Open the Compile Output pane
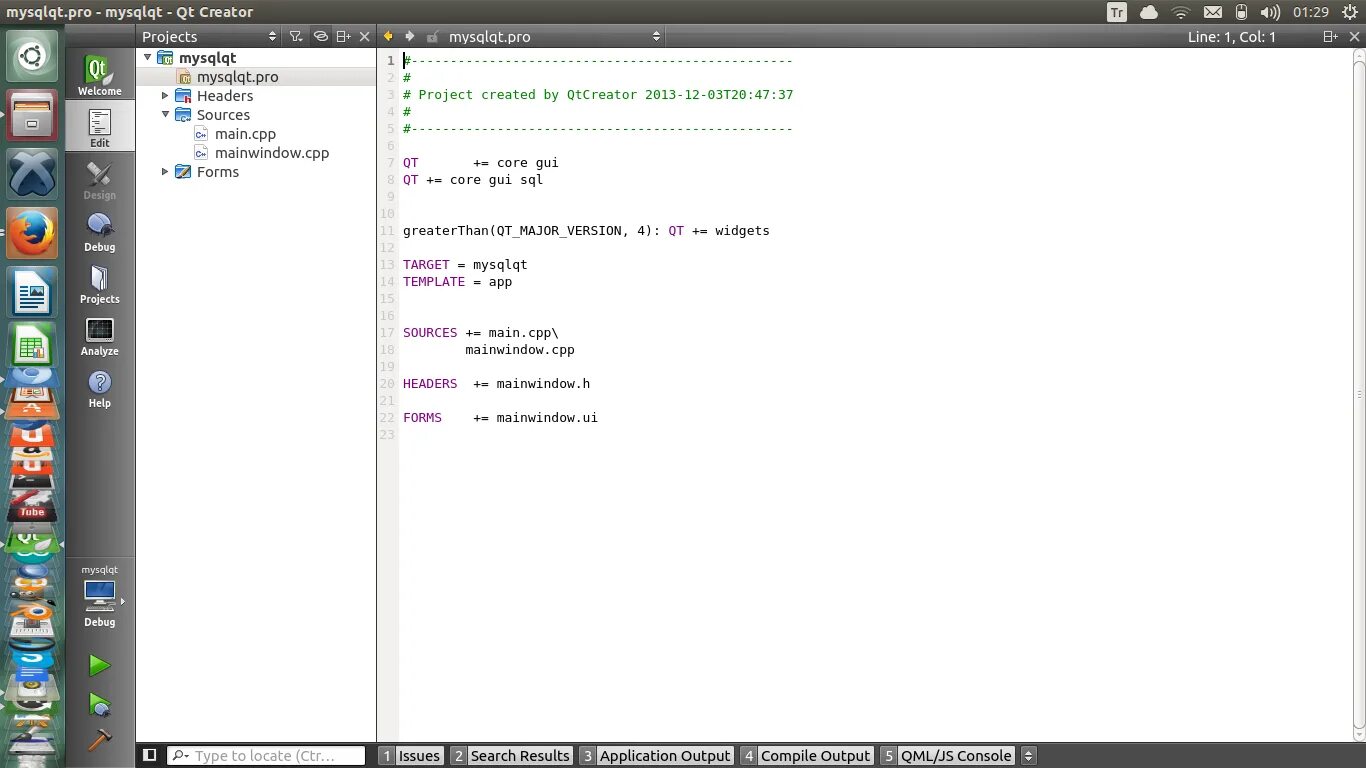Image resolution: width=1366 pixels, height=768 pixels. pos(806,756)
